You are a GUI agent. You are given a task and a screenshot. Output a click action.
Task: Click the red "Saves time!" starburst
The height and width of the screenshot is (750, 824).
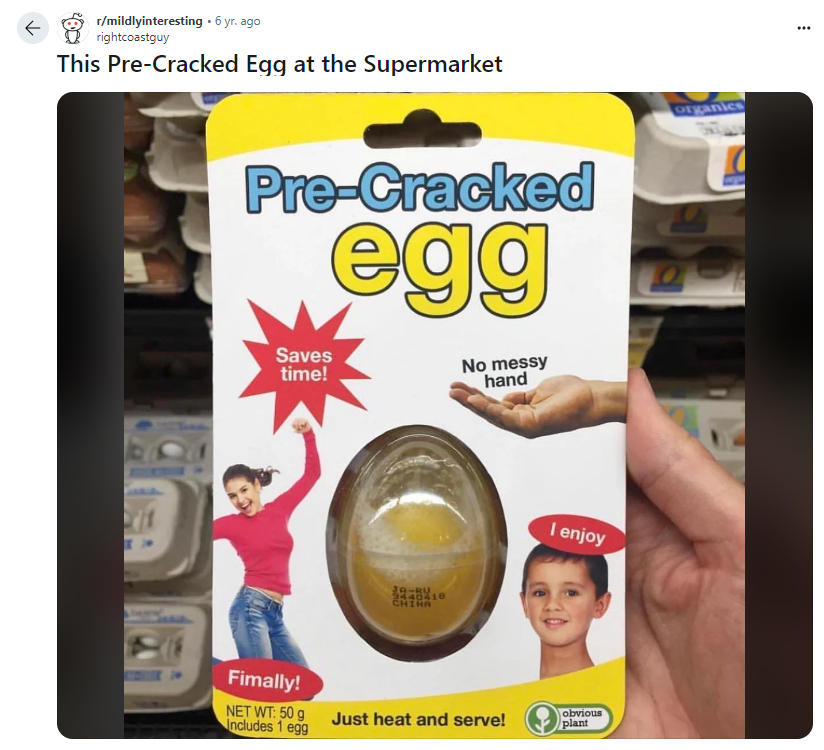(x=304, y=364)
